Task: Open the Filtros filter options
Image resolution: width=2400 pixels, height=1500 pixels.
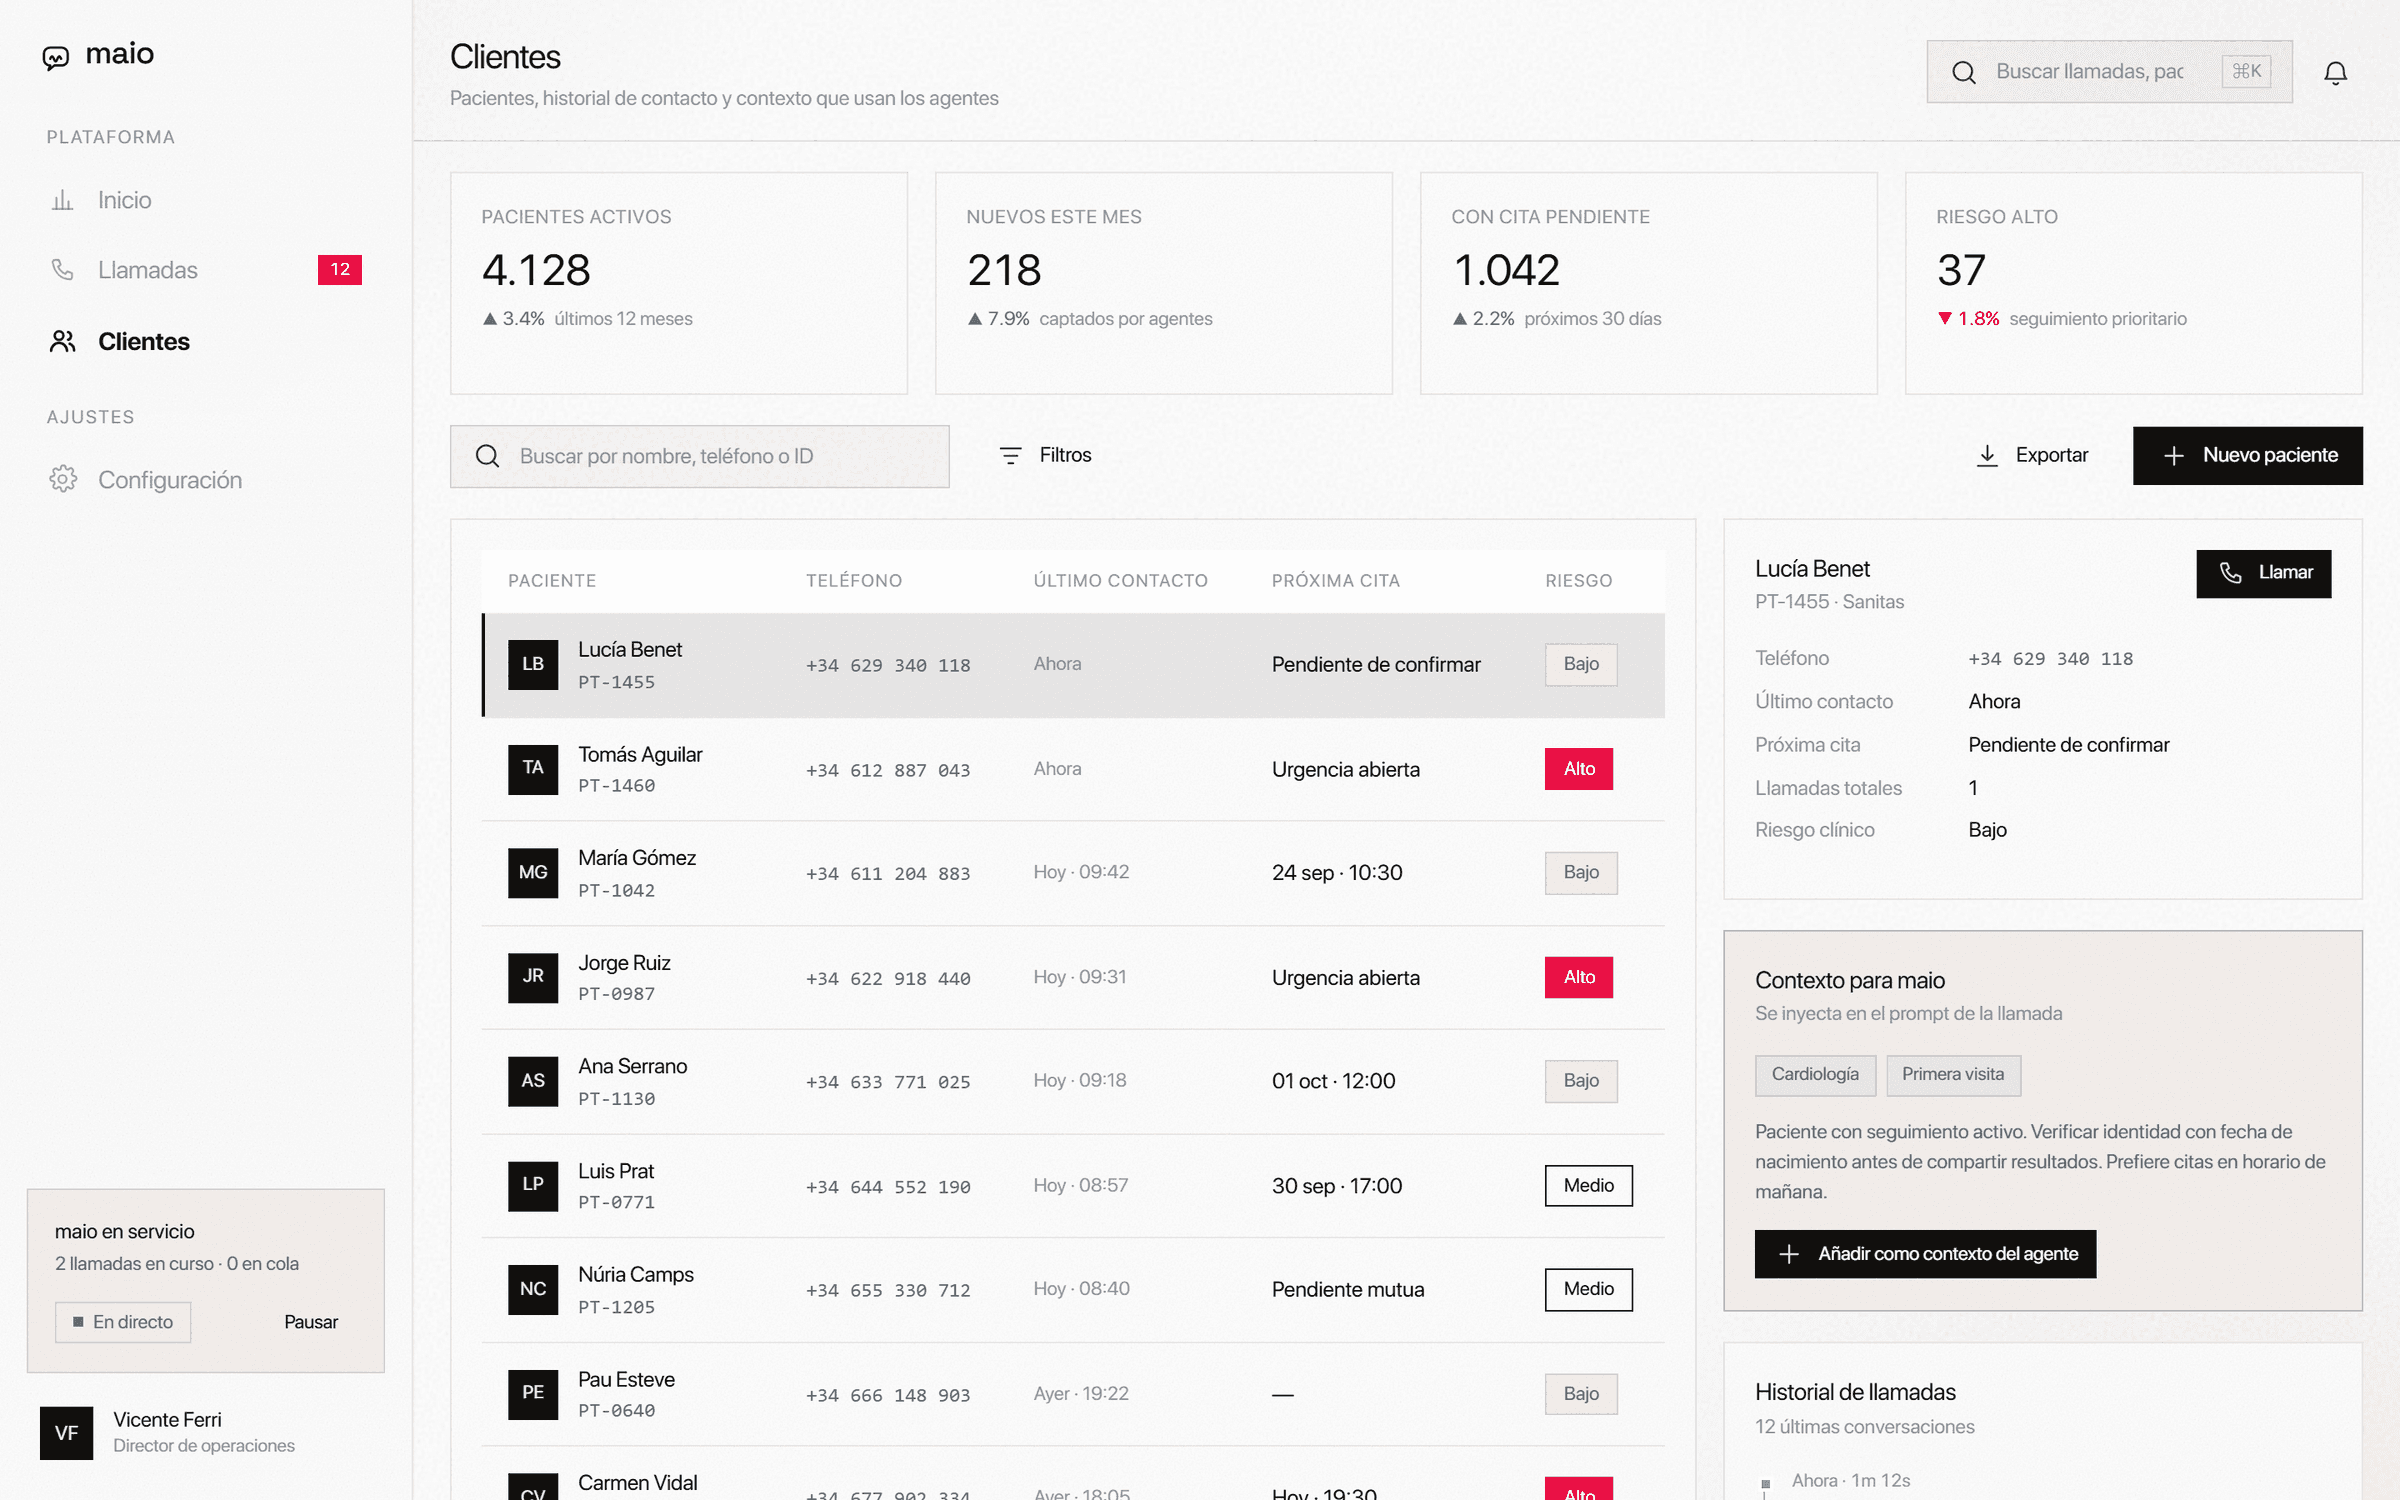Action: coord(1045,455)
